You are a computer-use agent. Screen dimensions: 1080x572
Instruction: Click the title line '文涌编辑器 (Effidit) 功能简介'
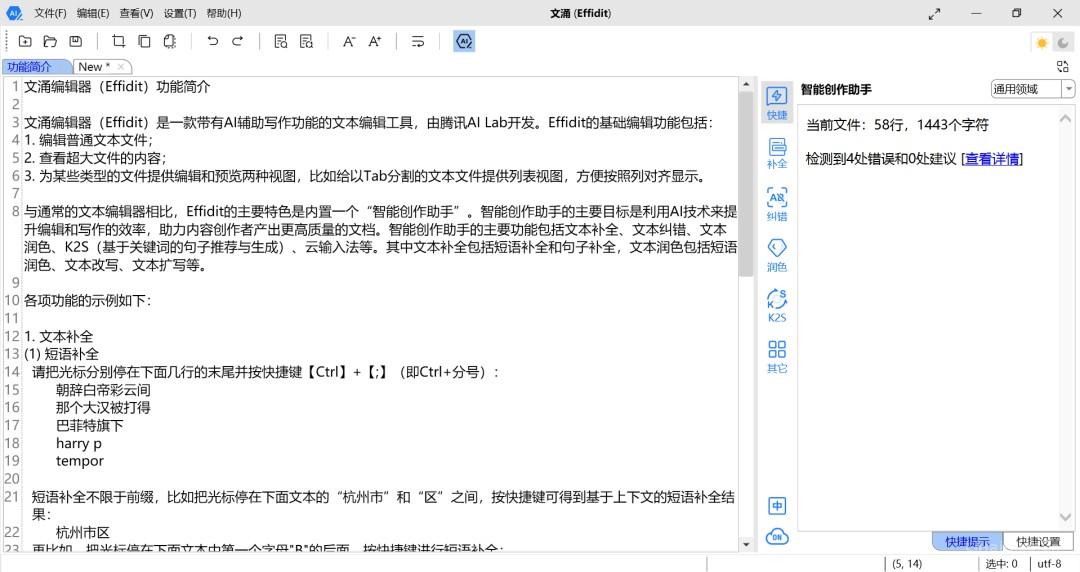(117, 87)
